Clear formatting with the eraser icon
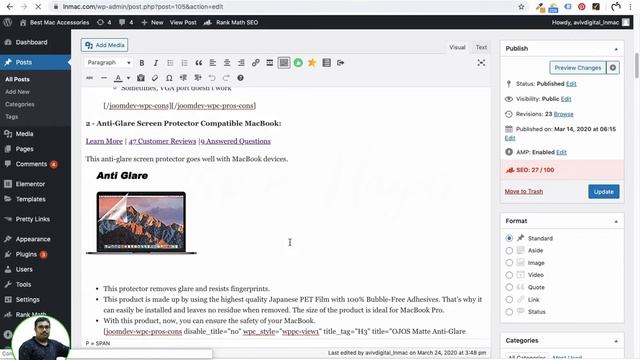This screenshot has width=640, height=360. coord(155,78)
